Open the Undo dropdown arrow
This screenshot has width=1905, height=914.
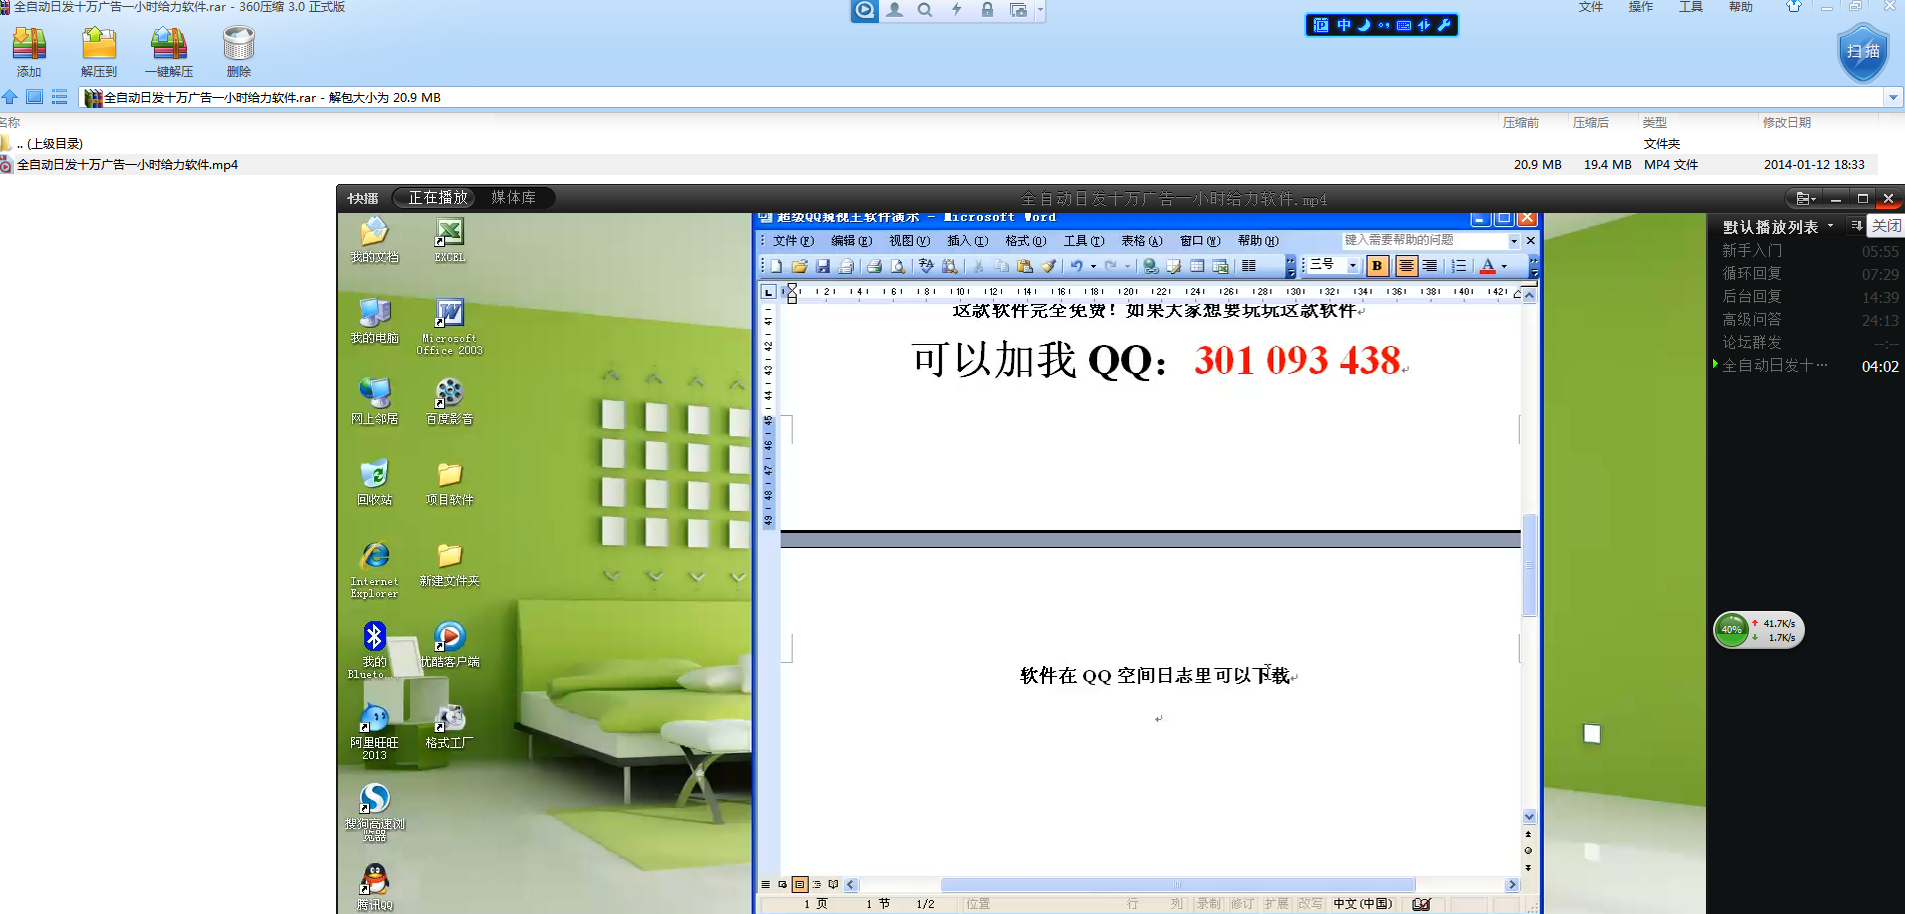pyautogui.click(x=1093, y=266)
